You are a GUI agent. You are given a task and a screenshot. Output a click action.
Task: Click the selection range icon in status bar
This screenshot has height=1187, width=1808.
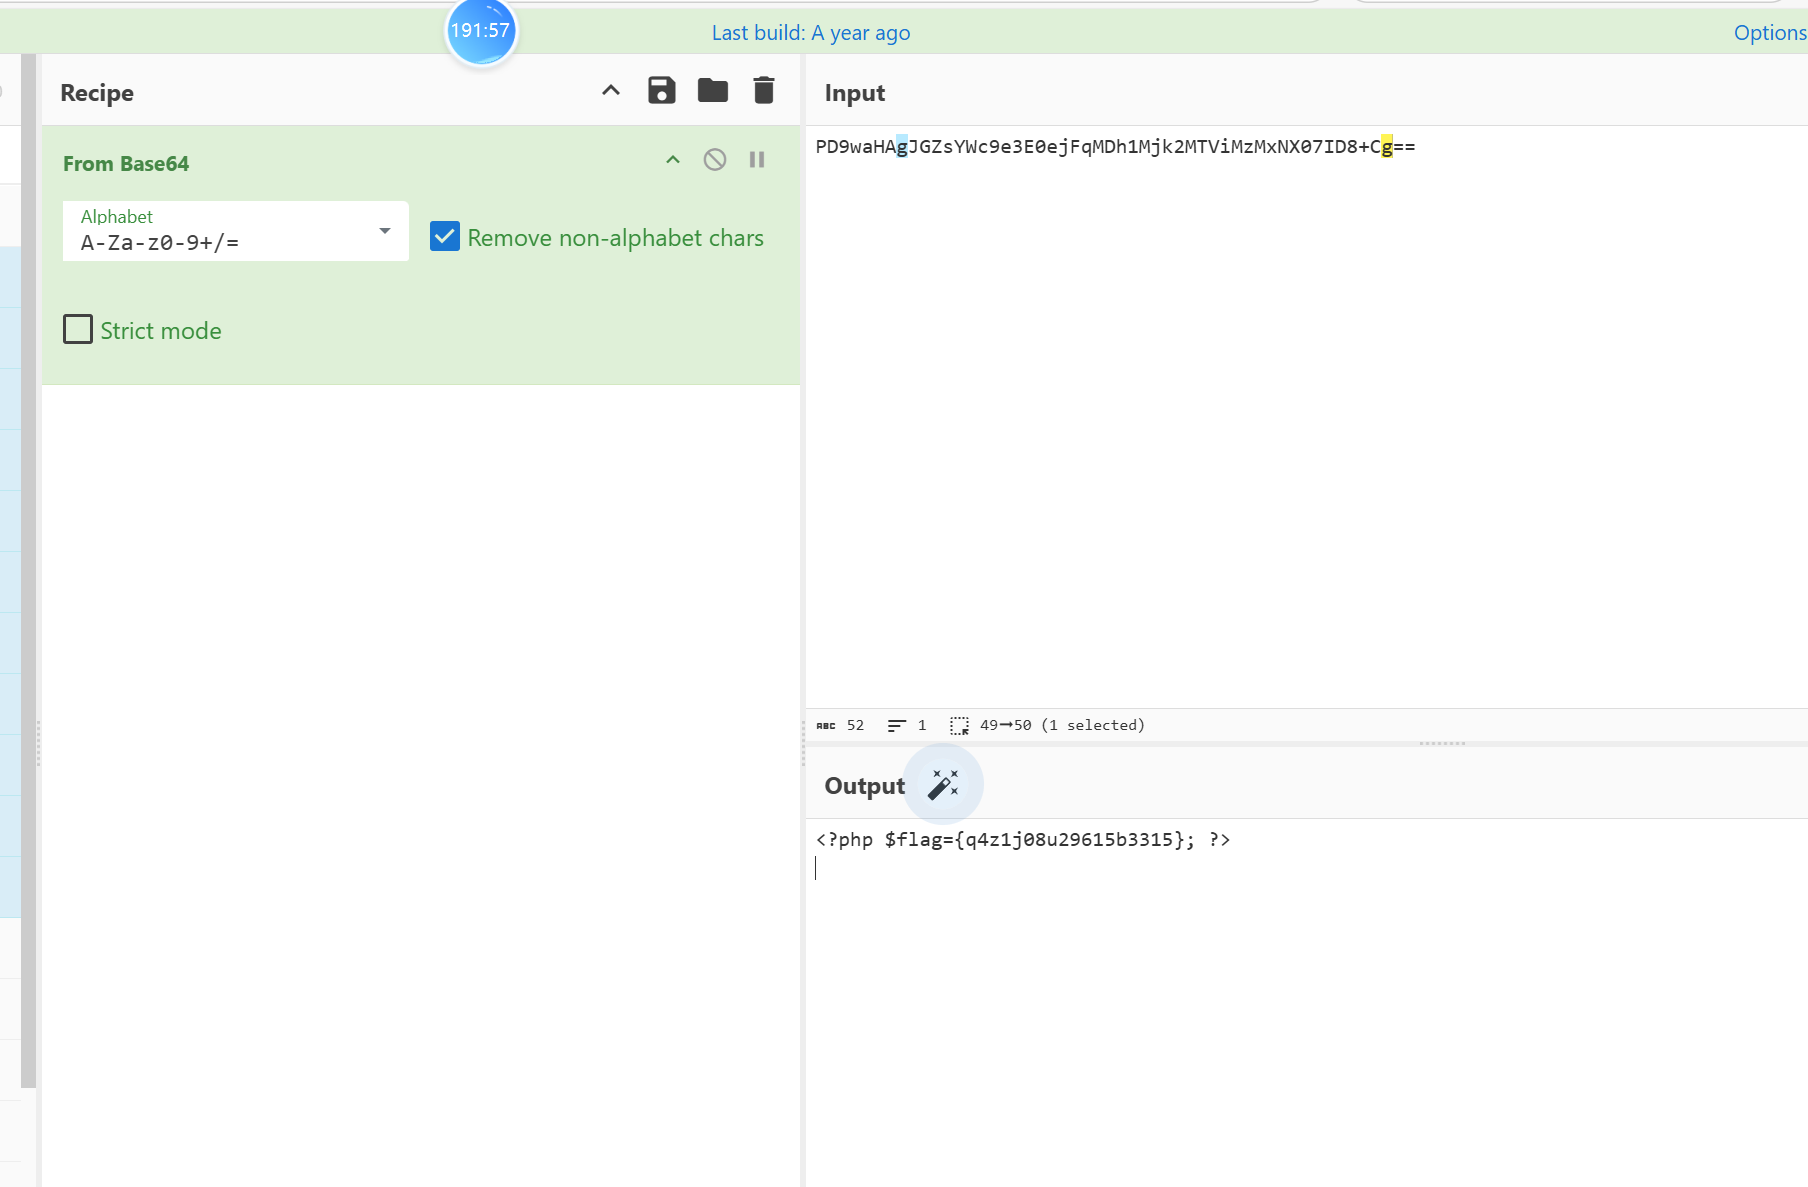[x=959, y=726]
